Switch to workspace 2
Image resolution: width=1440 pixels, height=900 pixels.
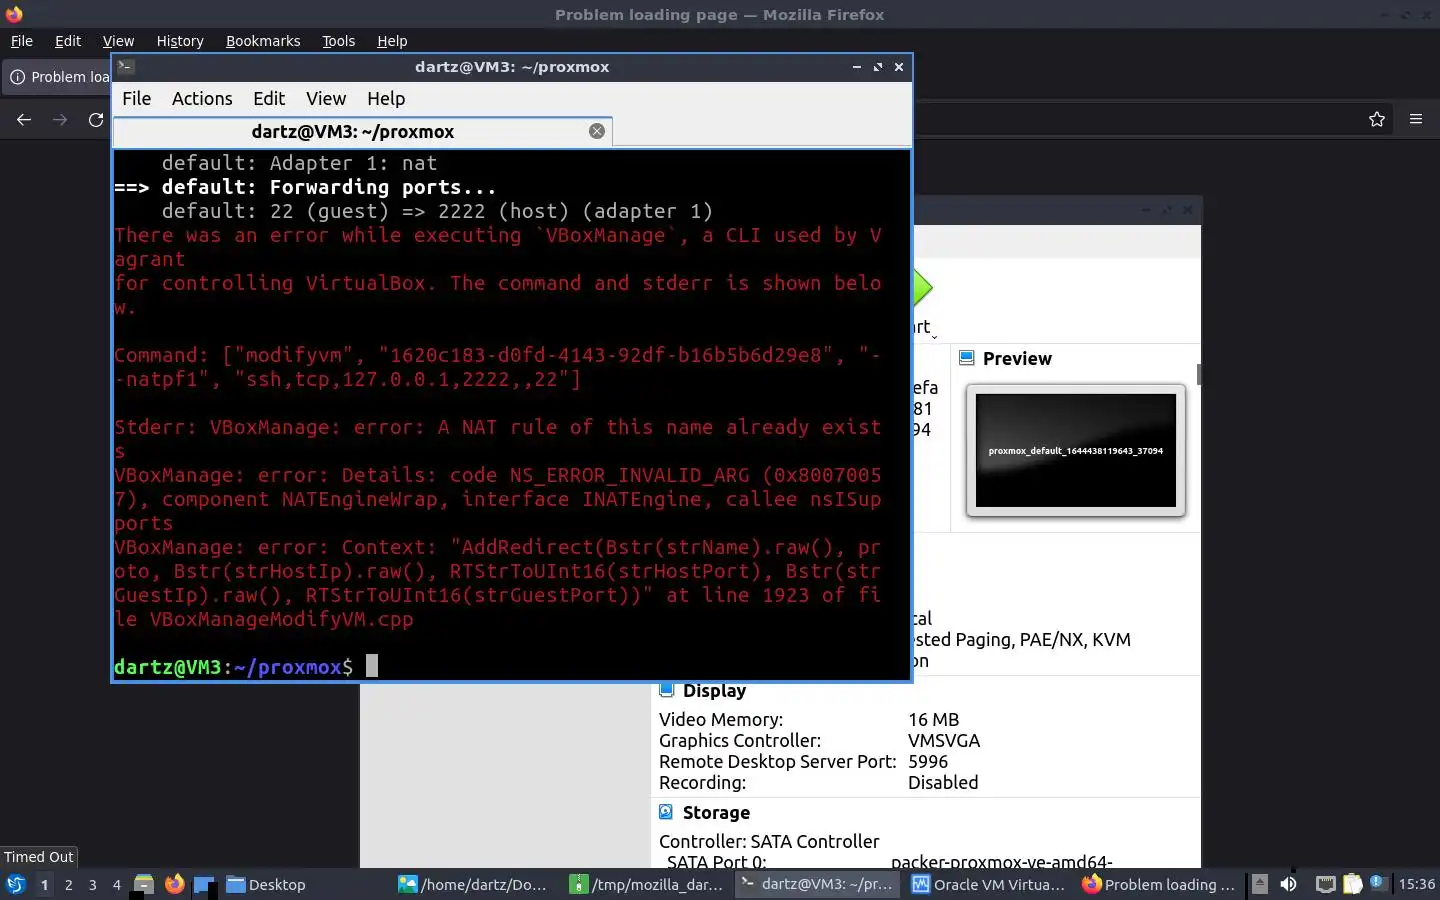(x=68, y=884)
